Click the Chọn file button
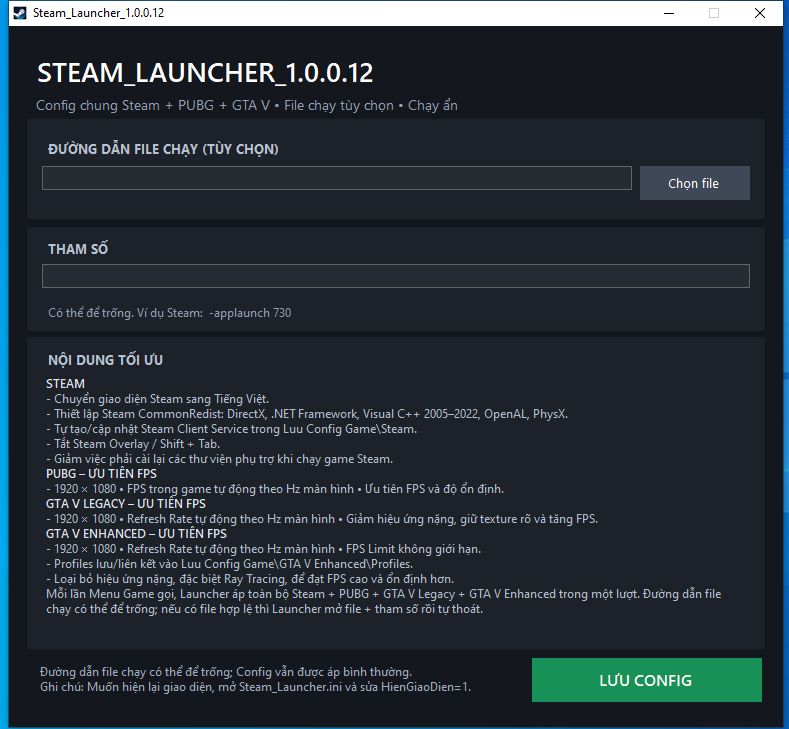789x729 pixels. (694, 183)
